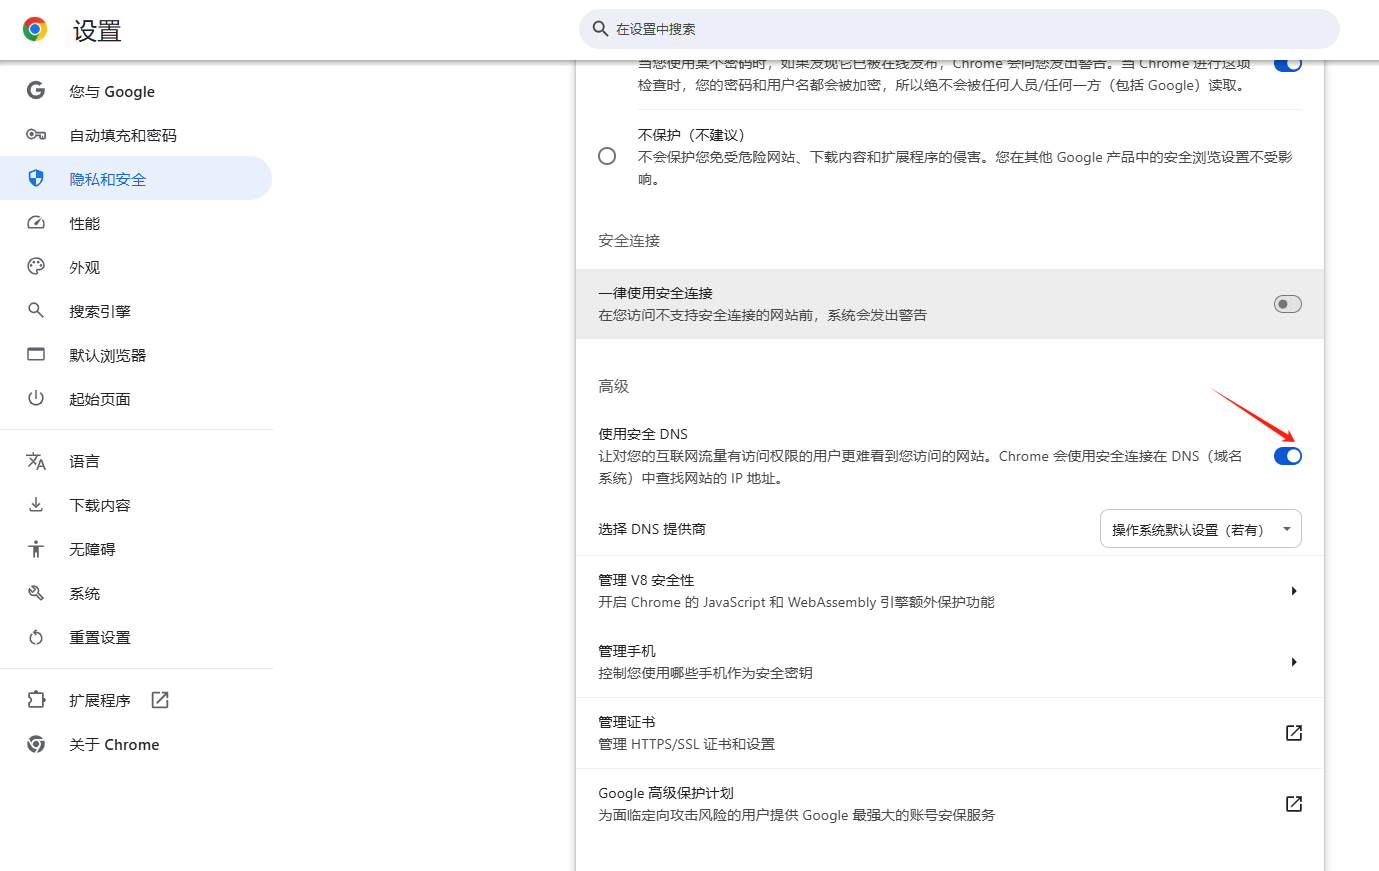This screenshot has width=1379, height=871.
Task: Click the browser window icon for 默认浏览器
Action: 36,355
